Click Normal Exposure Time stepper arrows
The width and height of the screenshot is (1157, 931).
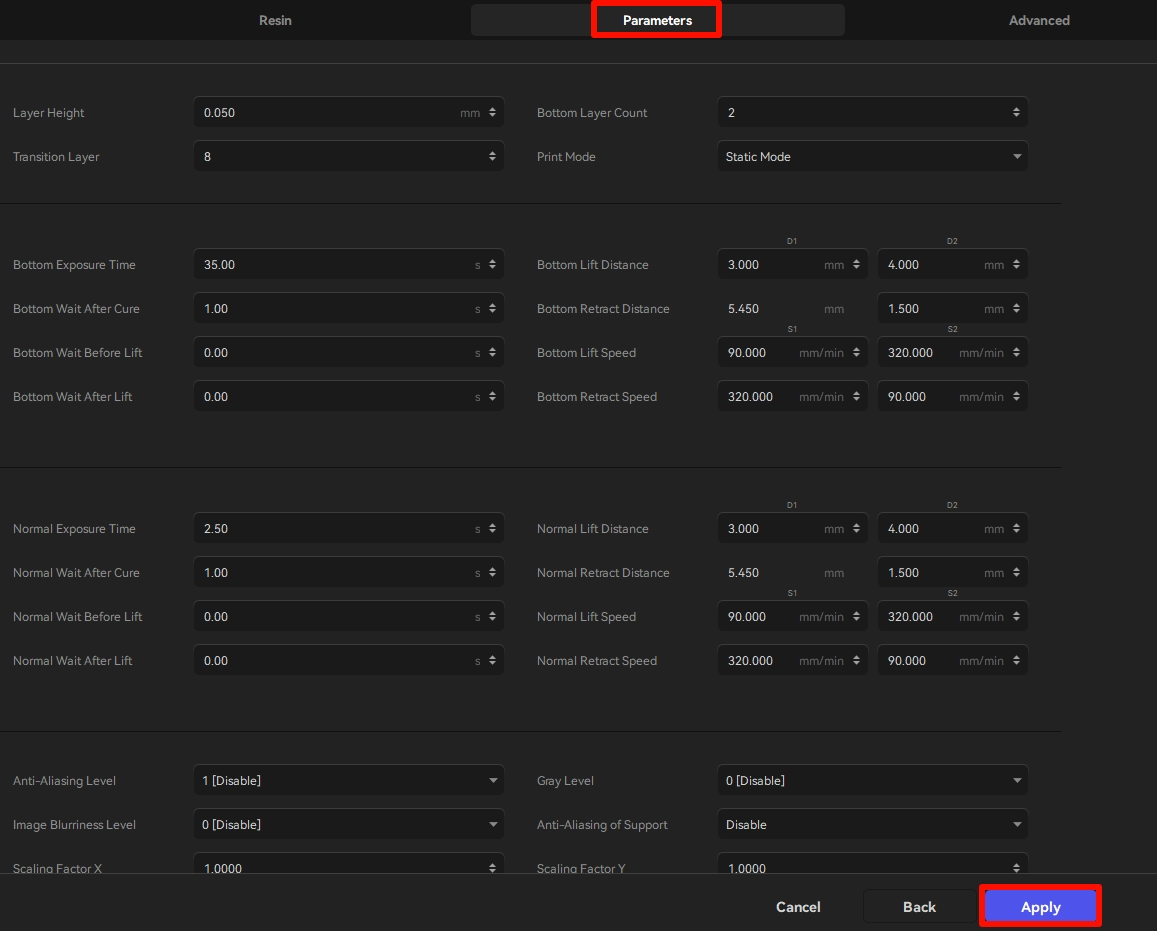(492, 529)
